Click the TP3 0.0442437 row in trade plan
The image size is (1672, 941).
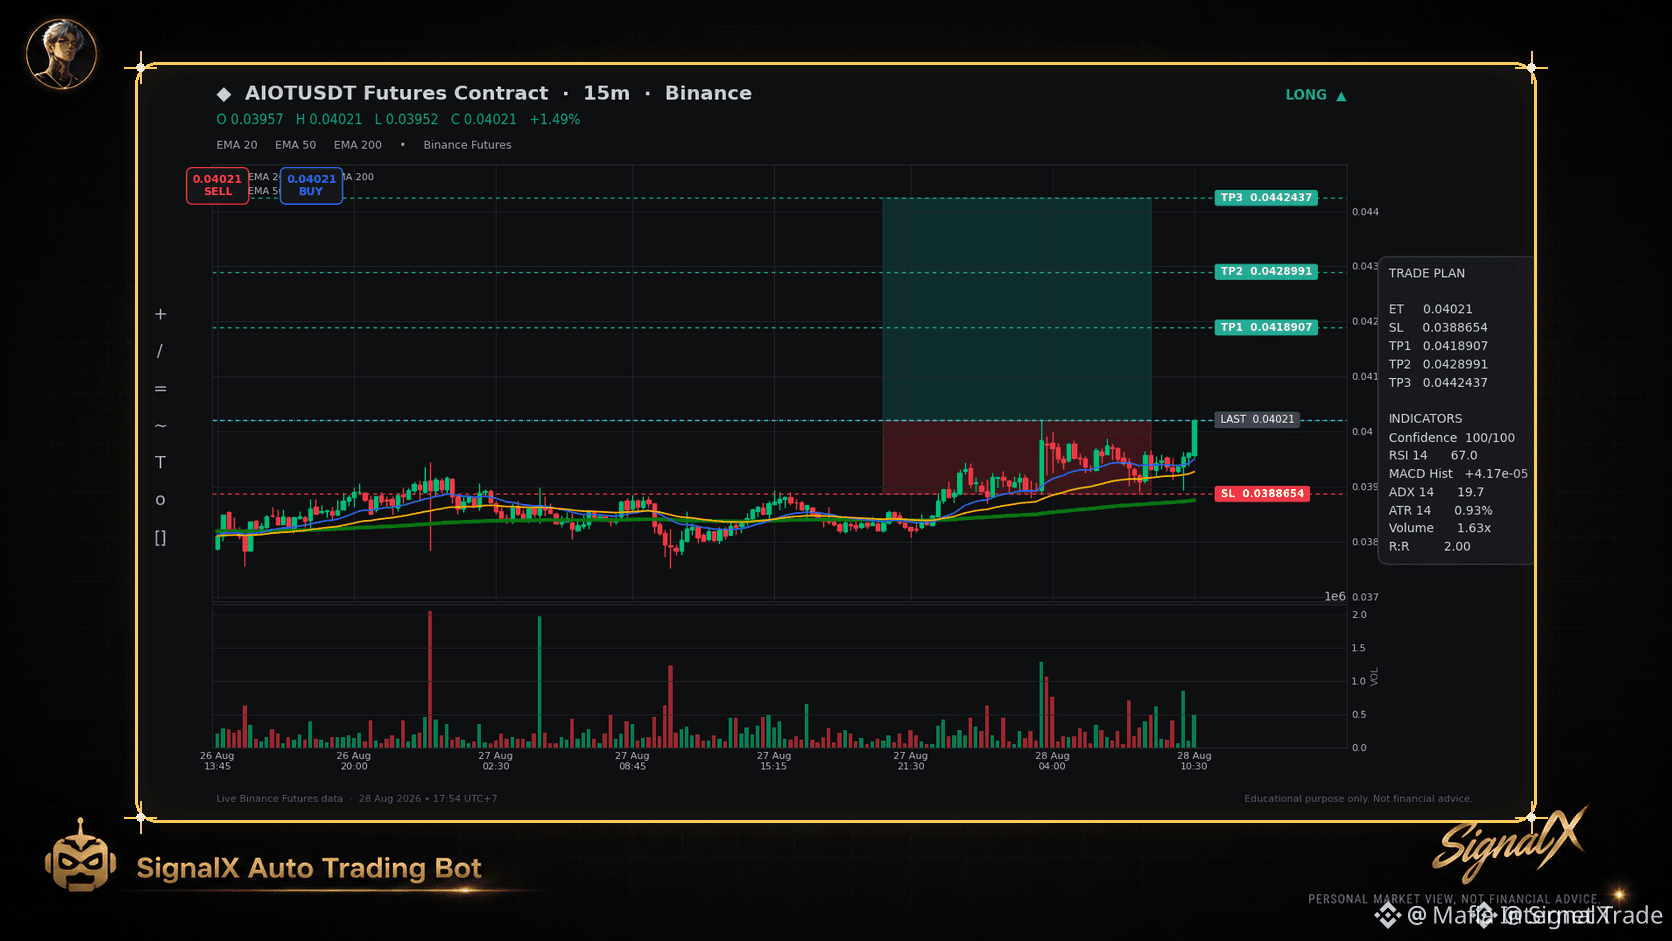[x=1438, y=383]
